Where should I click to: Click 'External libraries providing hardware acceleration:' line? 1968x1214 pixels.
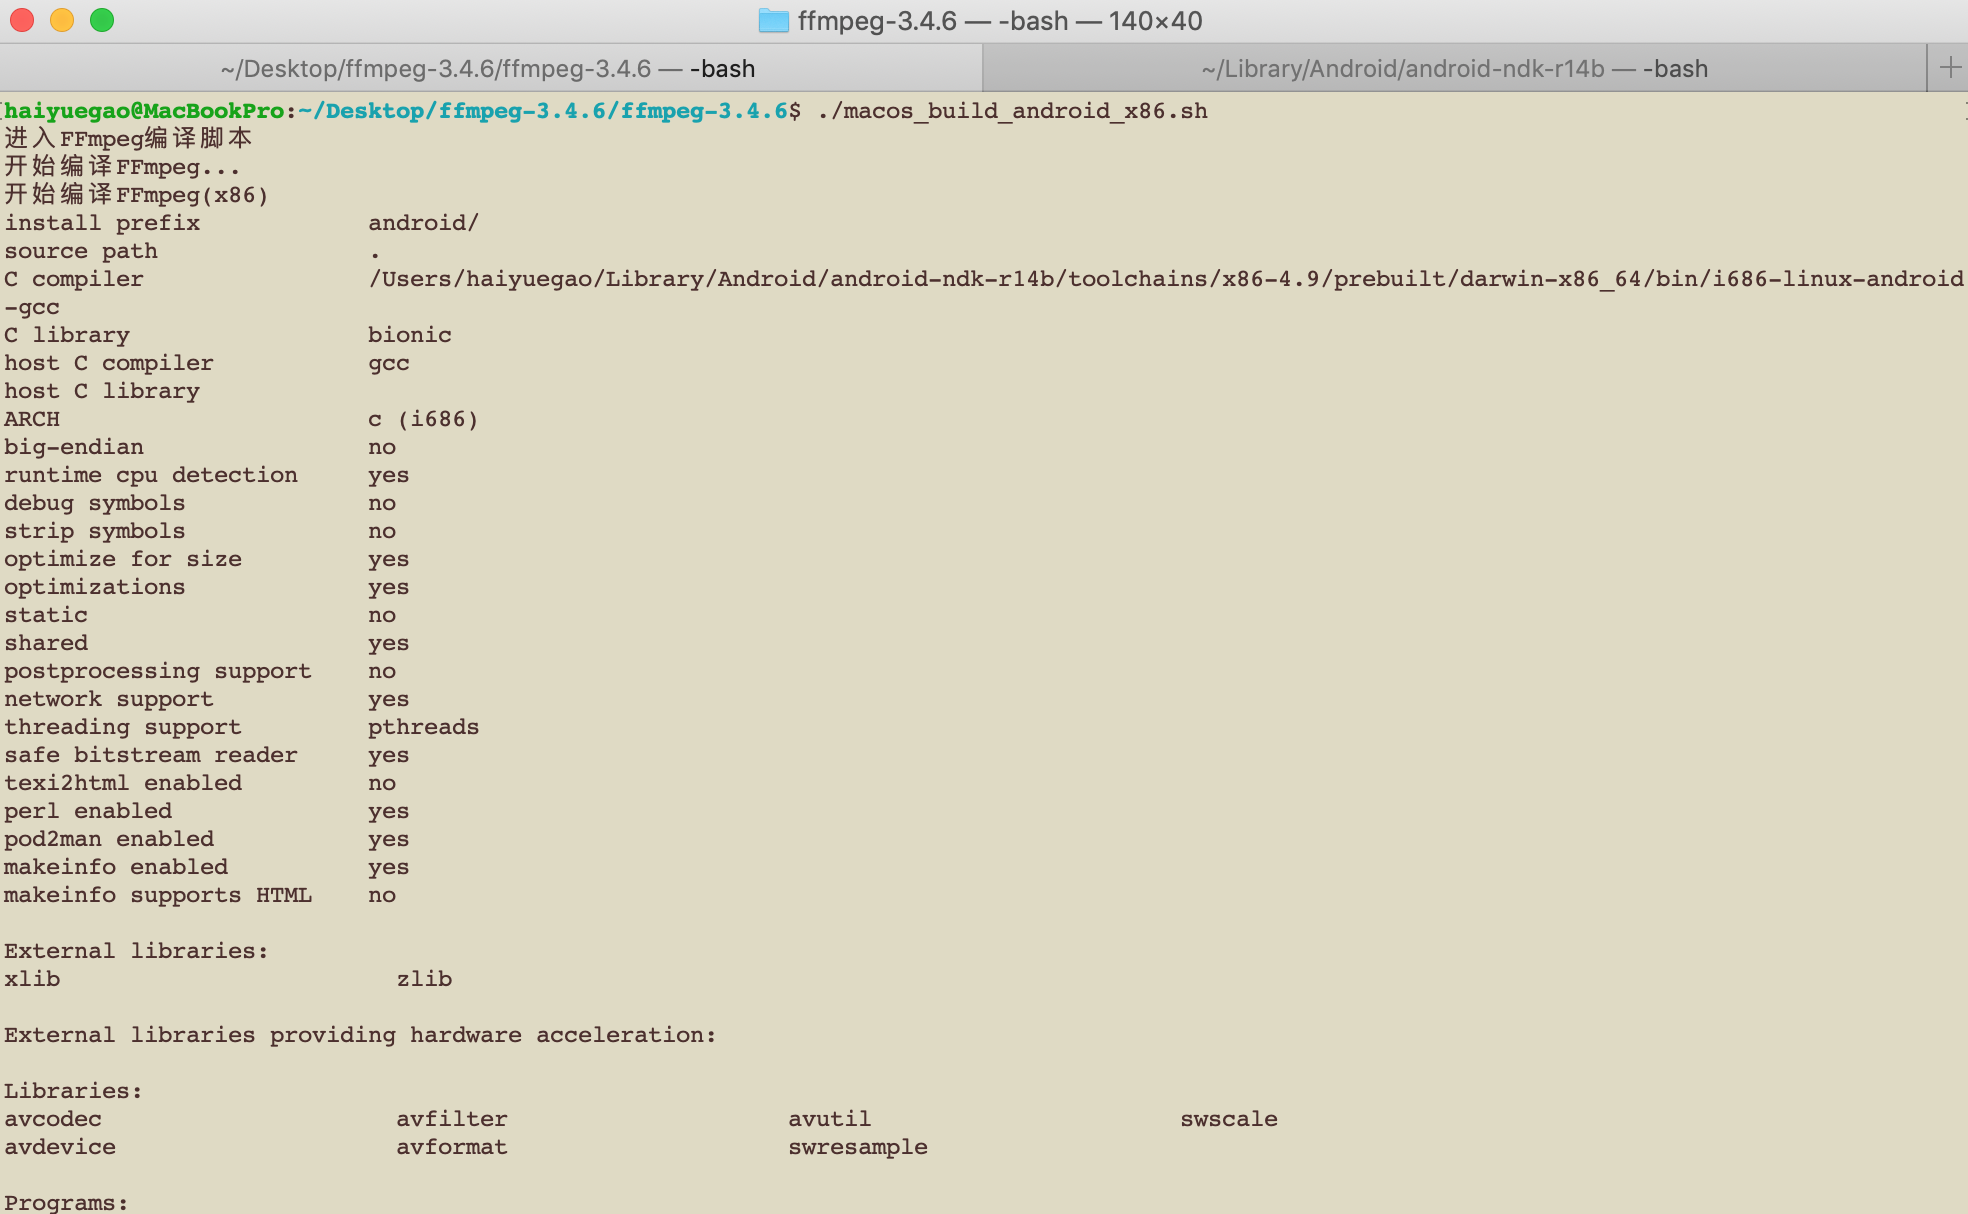click(361, 1035)
